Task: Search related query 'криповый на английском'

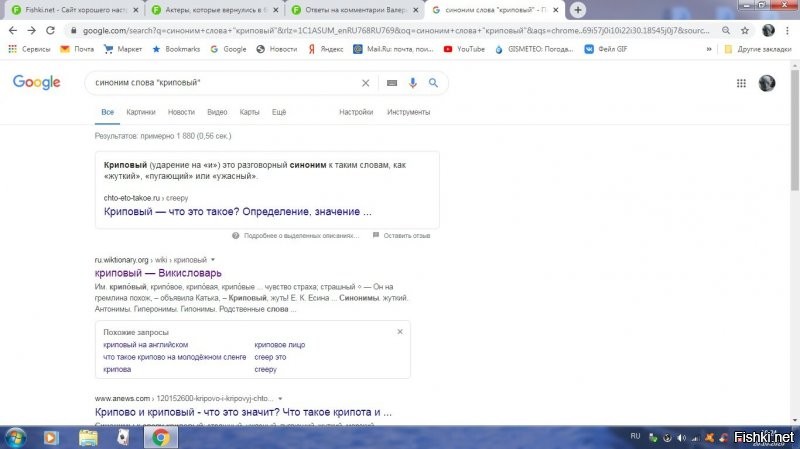Action: pyautogui.click(x=145, y=345)
